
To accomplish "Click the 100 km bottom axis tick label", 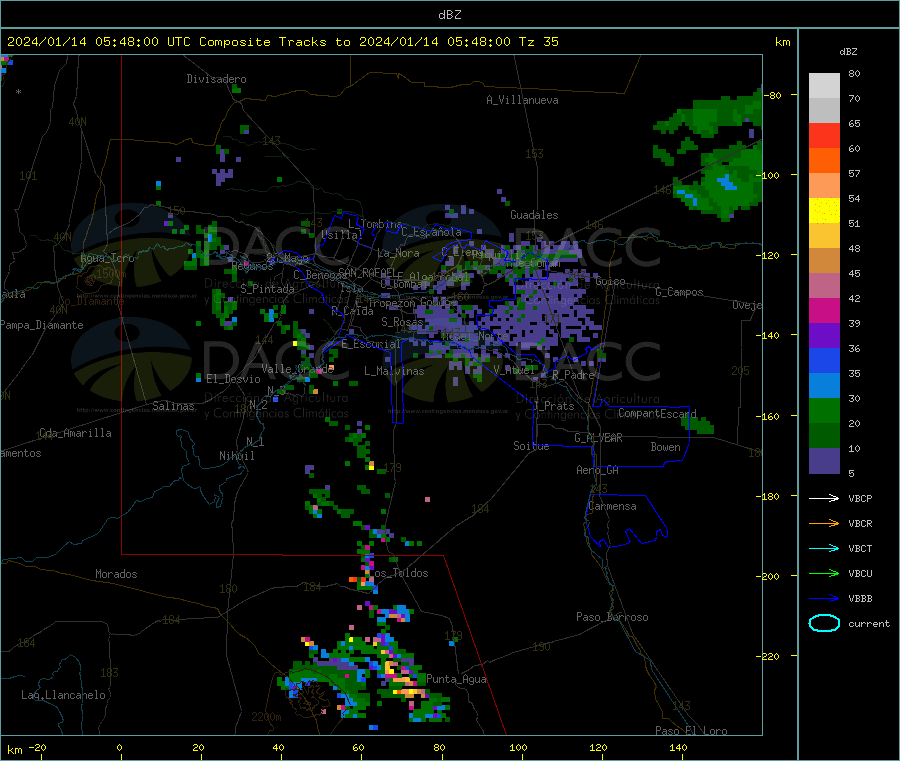I will pyautogui.click(x=518, y=747).
